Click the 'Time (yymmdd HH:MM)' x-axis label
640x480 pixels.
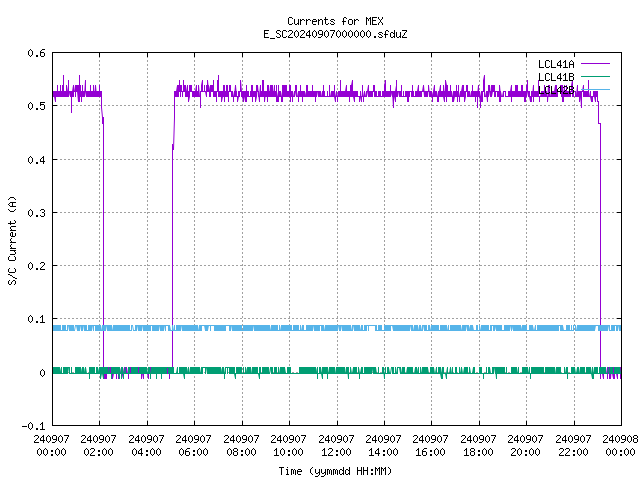[335, 471]
